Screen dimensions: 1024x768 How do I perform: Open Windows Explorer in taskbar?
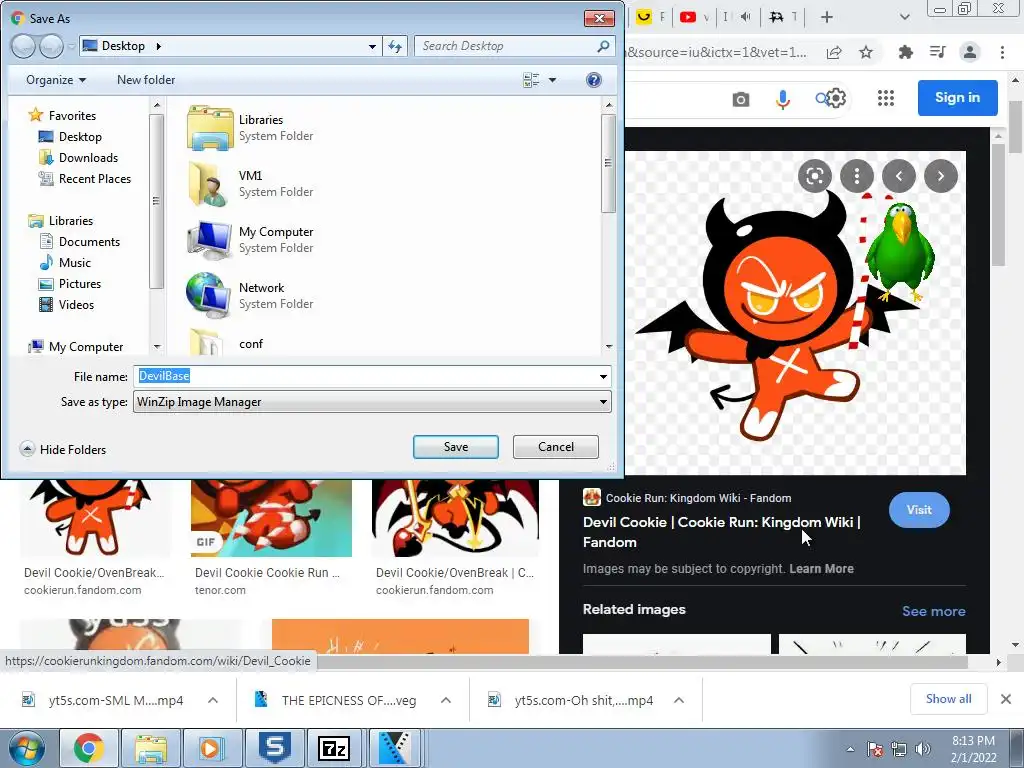[x=151, y=748]
